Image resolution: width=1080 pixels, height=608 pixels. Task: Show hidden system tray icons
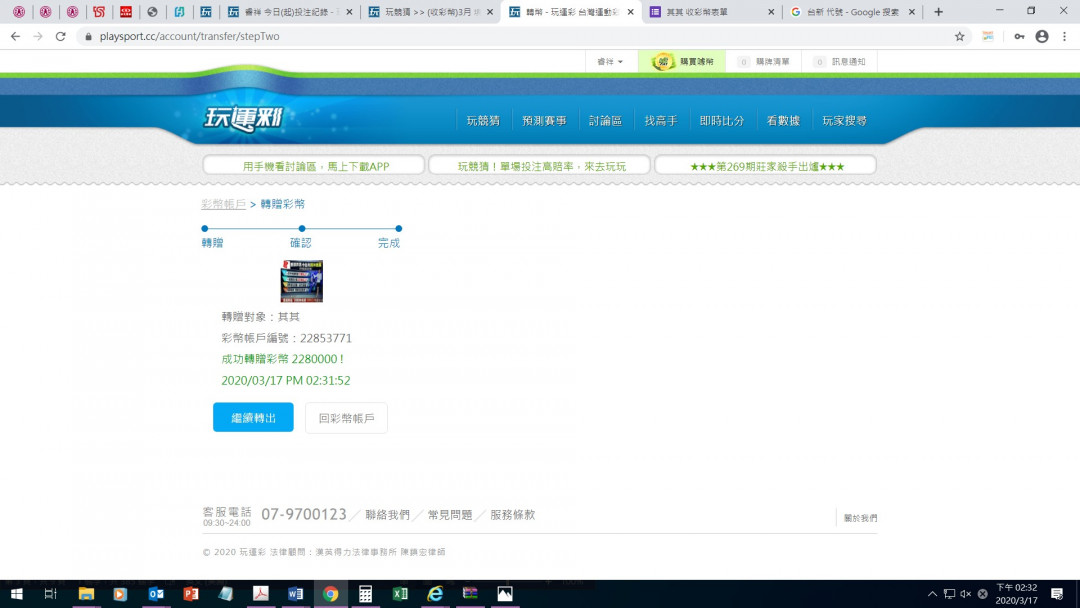point(932,594)
